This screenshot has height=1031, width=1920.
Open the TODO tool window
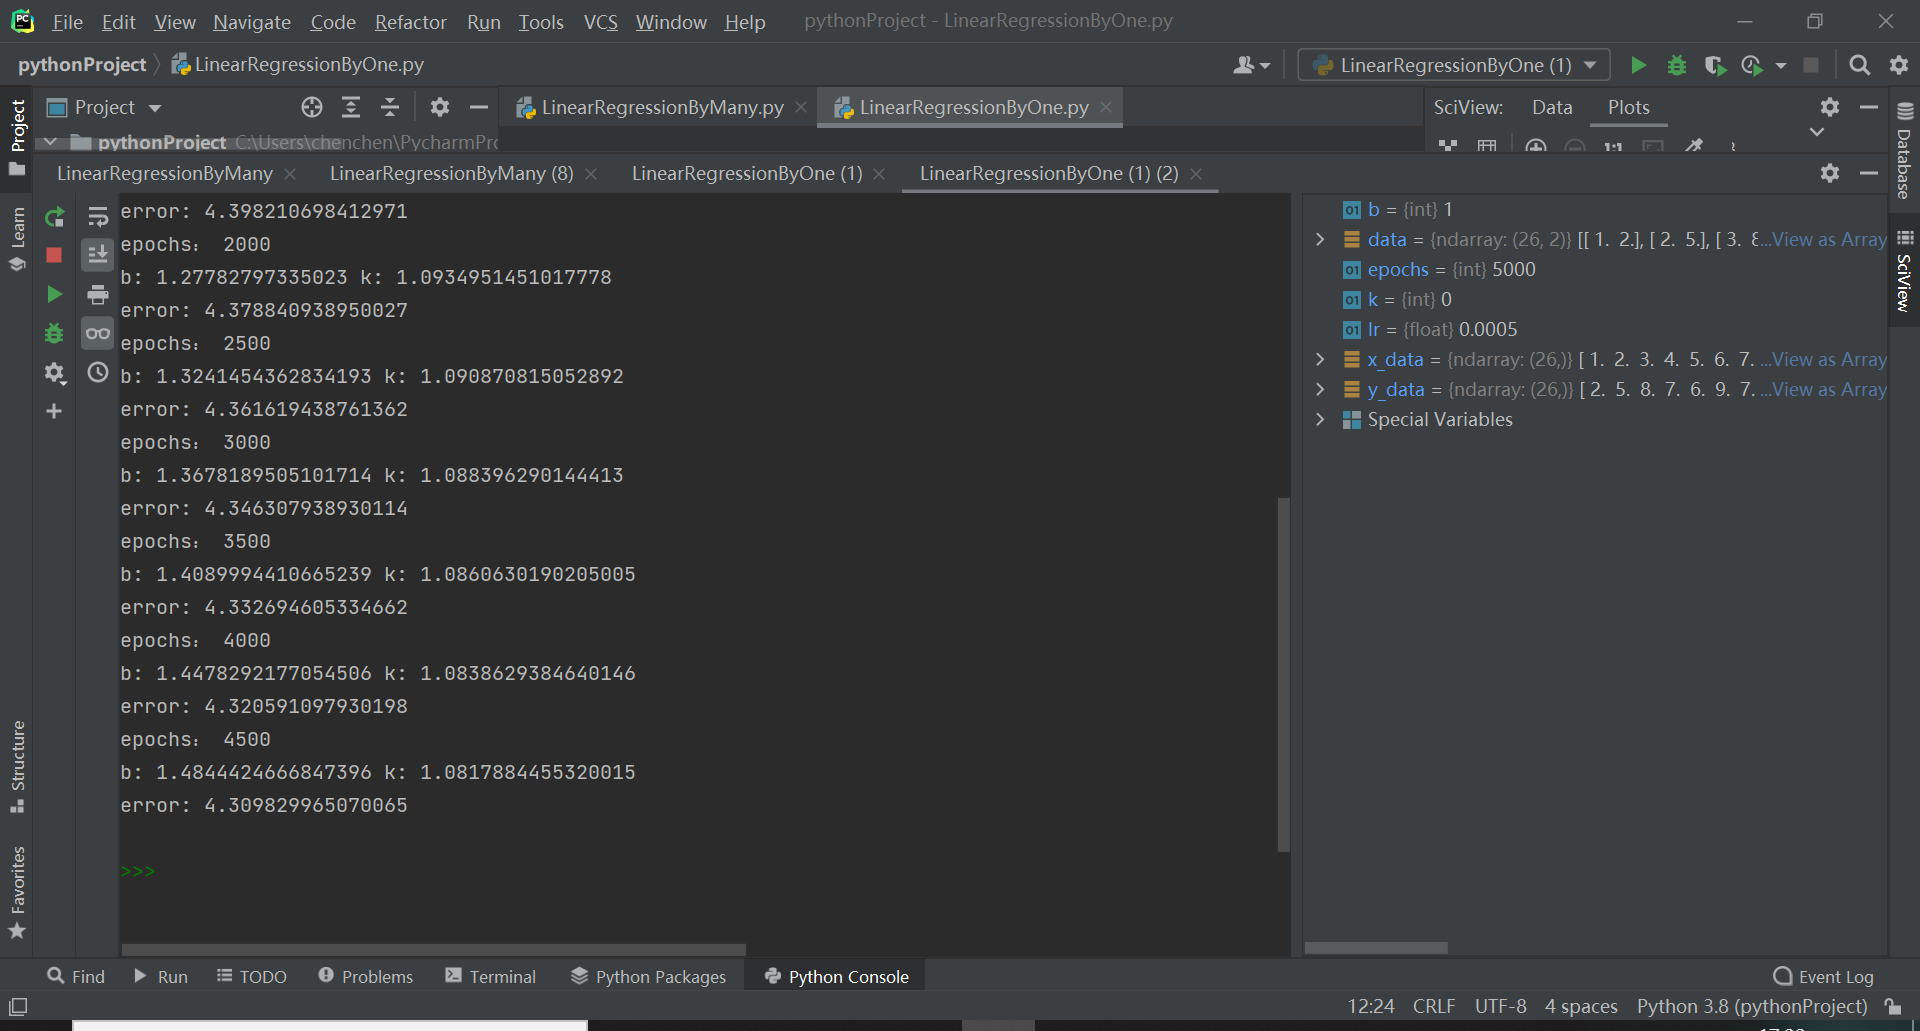(x=252, y=976)
